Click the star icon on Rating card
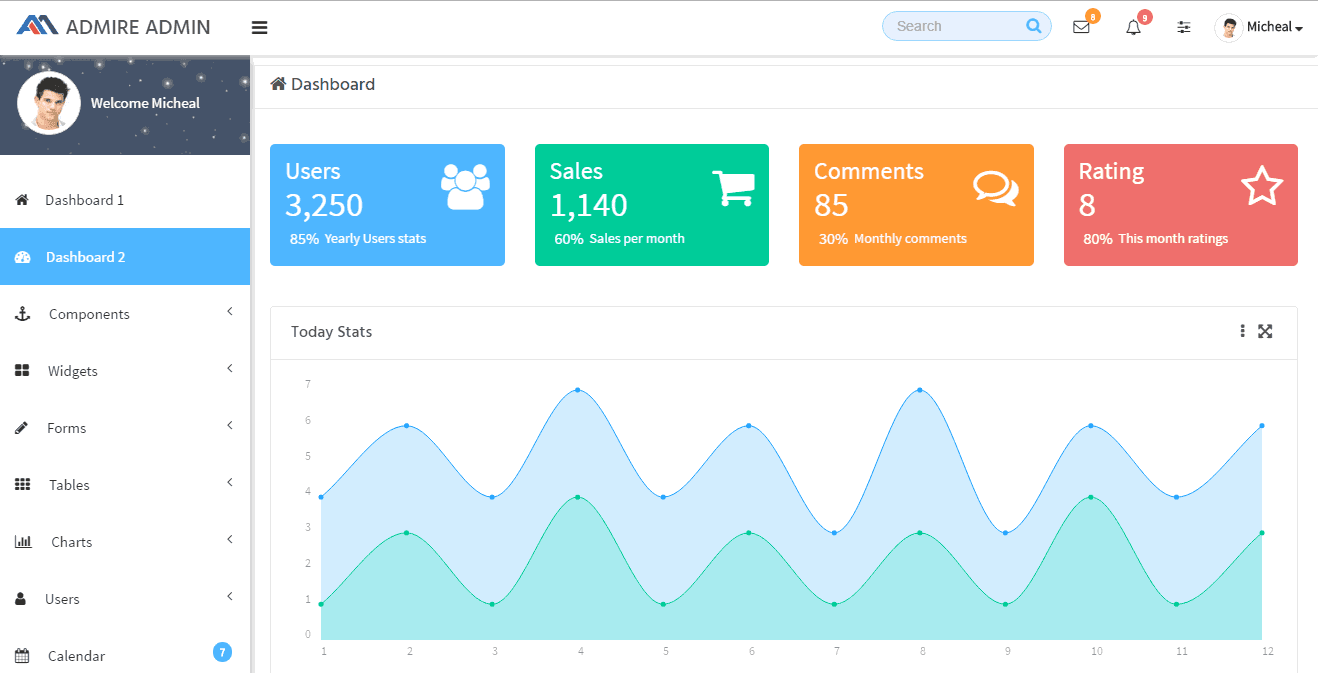The image size is (1318, 673). [1263, 185]
